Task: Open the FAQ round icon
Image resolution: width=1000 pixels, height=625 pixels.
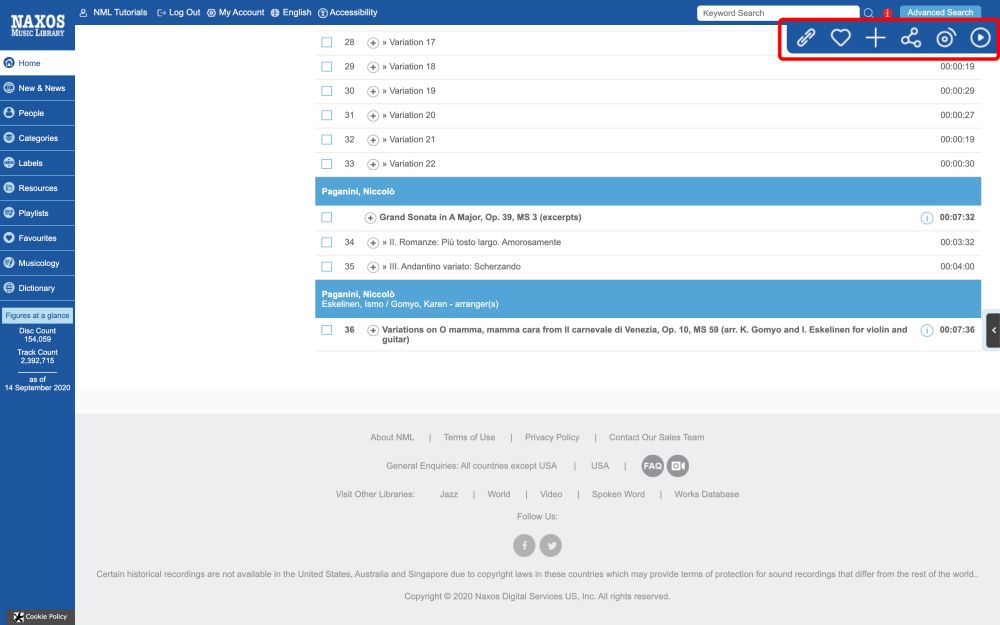Action: (x=652, y=466)
